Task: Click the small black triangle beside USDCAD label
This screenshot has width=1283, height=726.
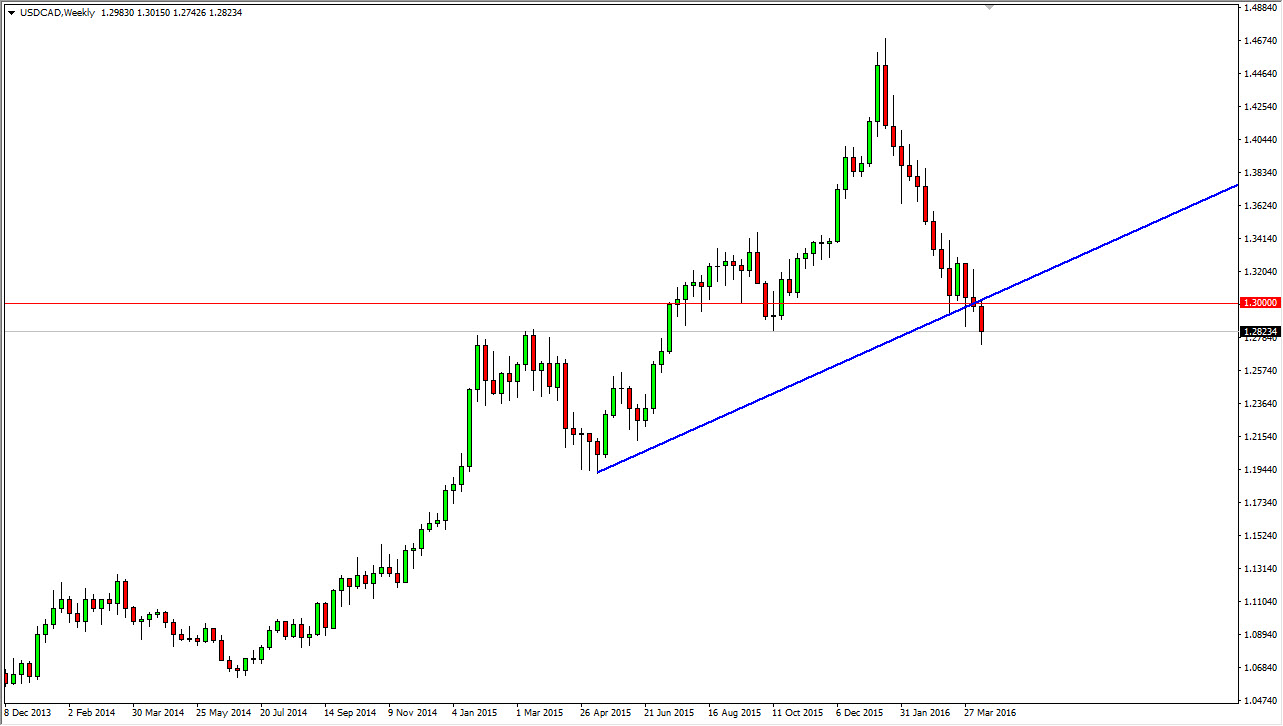Action: (x=11, y=13)
